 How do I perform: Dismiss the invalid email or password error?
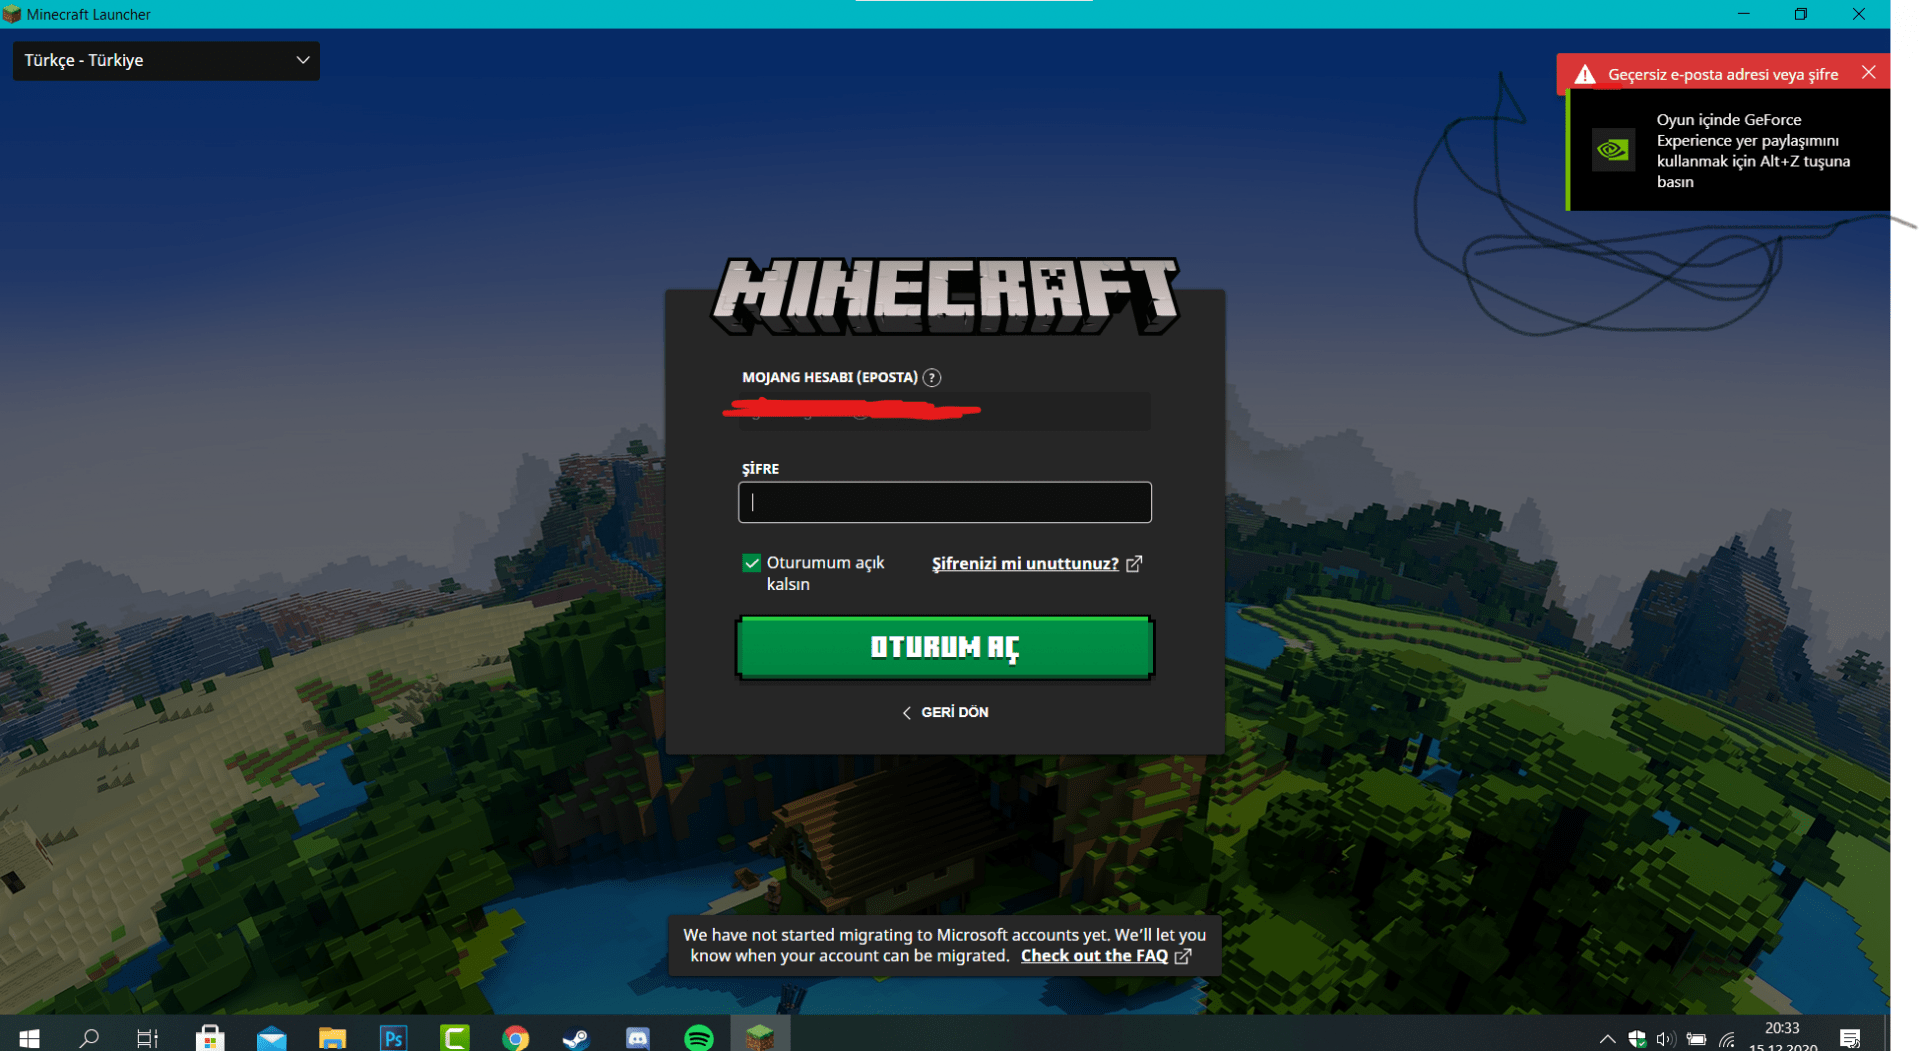pos(1868,73)
